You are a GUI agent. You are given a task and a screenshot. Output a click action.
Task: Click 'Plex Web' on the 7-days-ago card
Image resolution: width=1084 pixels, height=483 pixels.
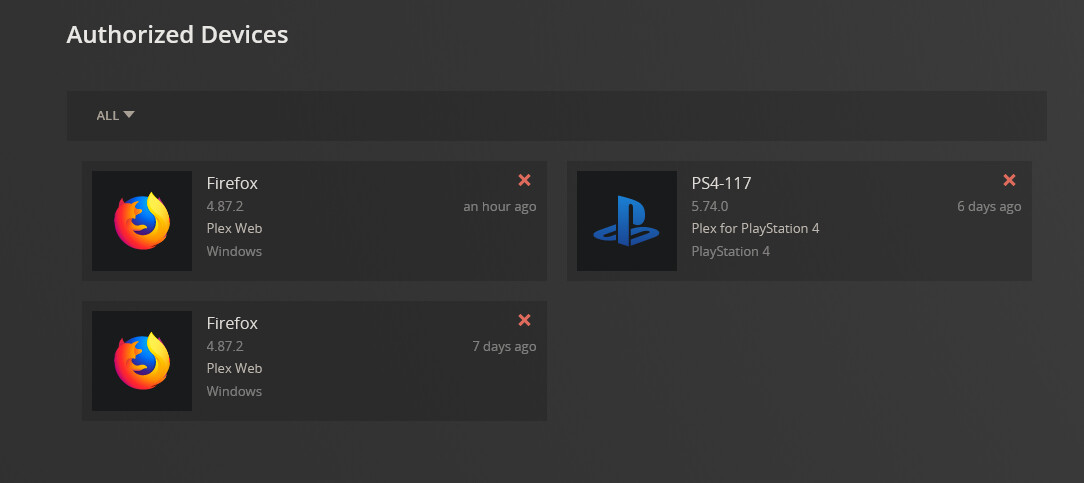pyautogui.click(x=234, y=368)
